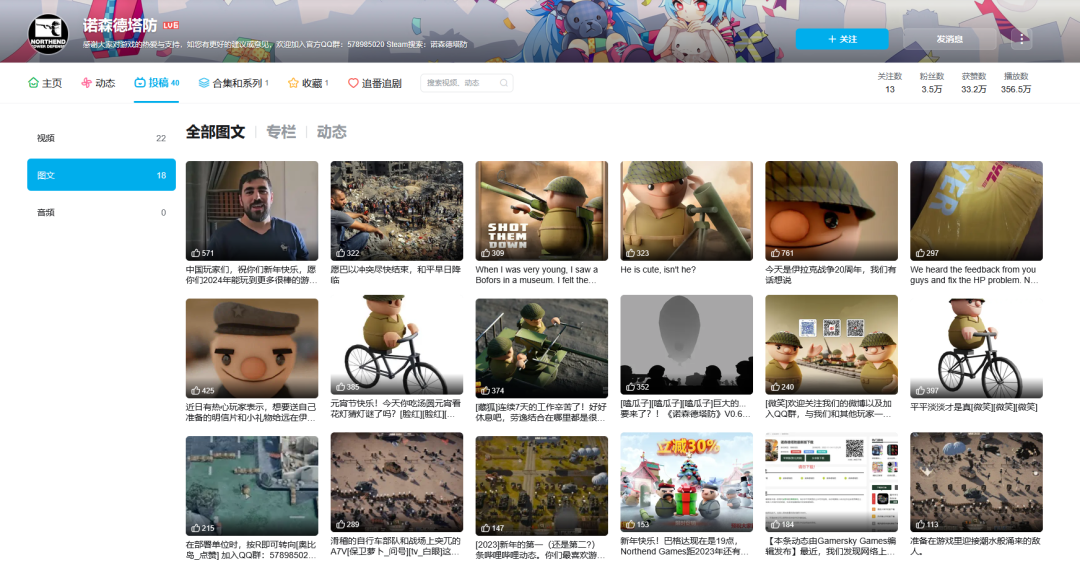The image size is (1080, 573).
Task: Click the star icon beside 收藏
Action: point(293,83)
